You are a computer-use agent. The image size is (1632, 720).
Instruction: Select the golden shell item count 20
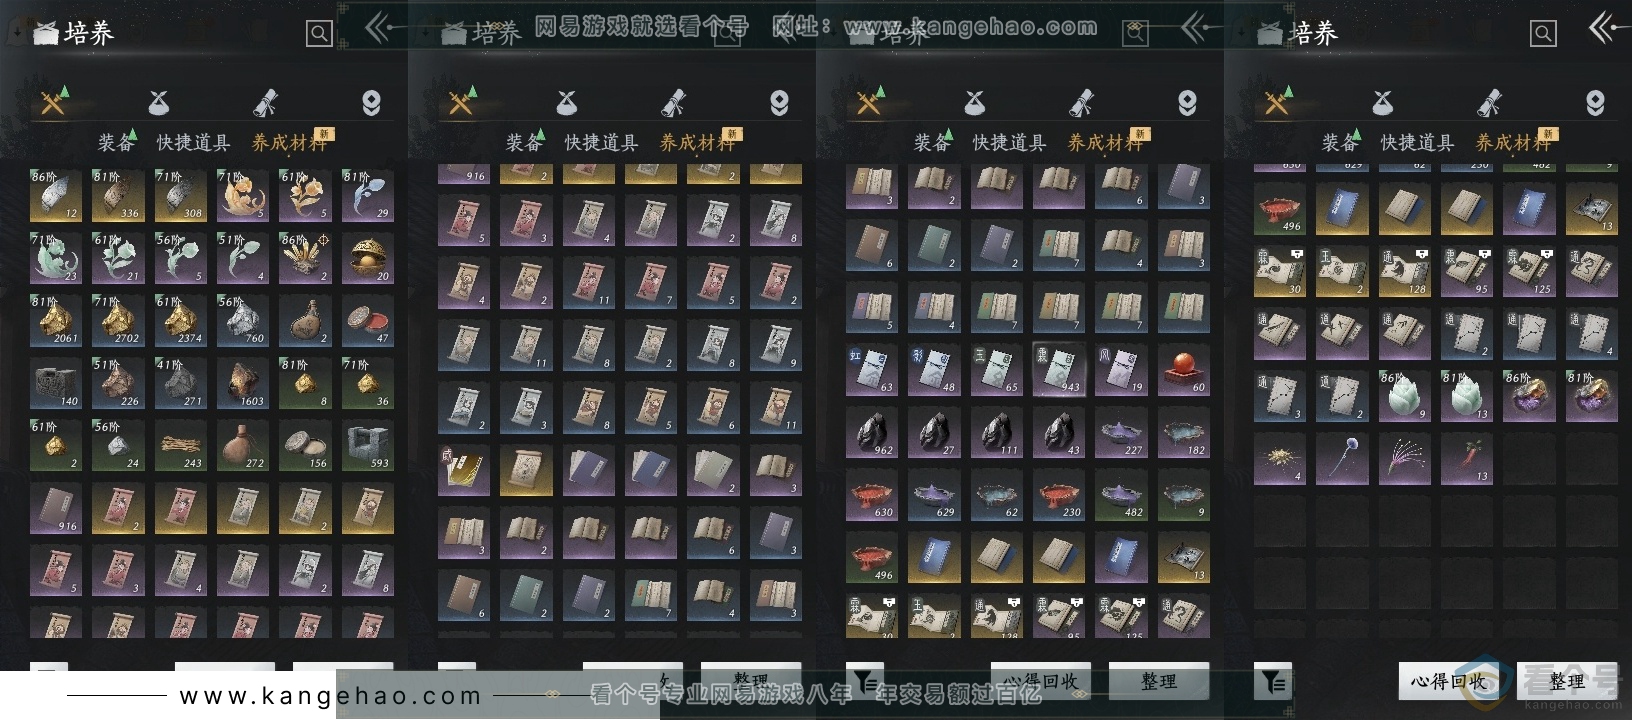[367, 258]
